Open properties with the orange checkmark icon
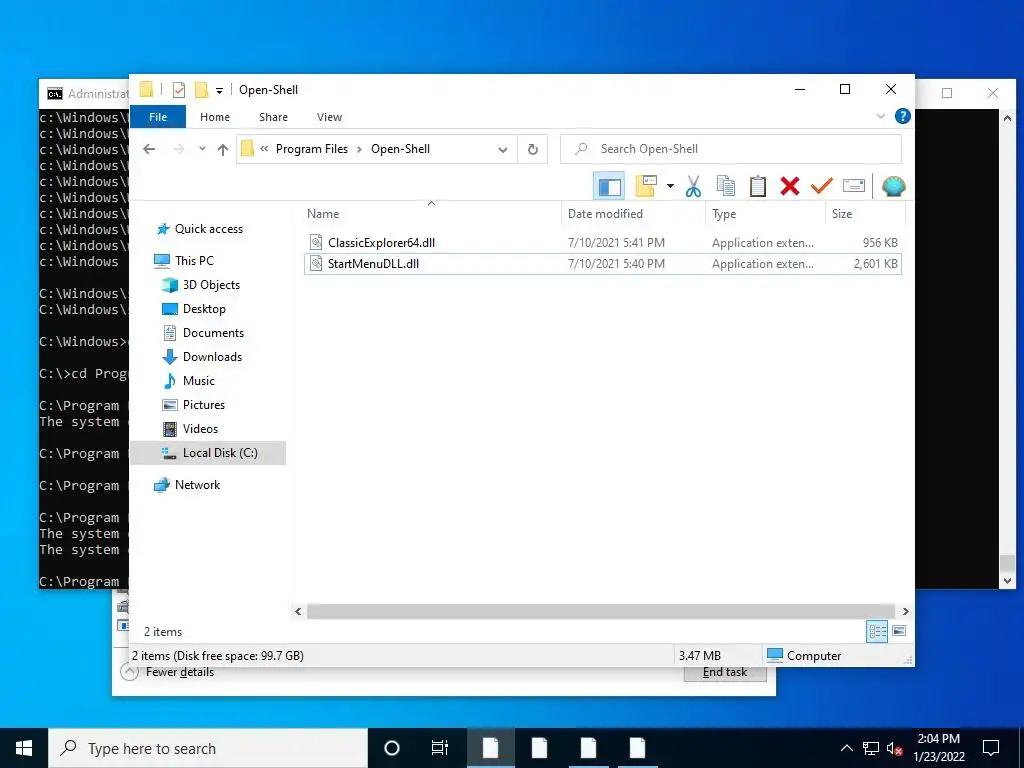 tap(822, 187)
